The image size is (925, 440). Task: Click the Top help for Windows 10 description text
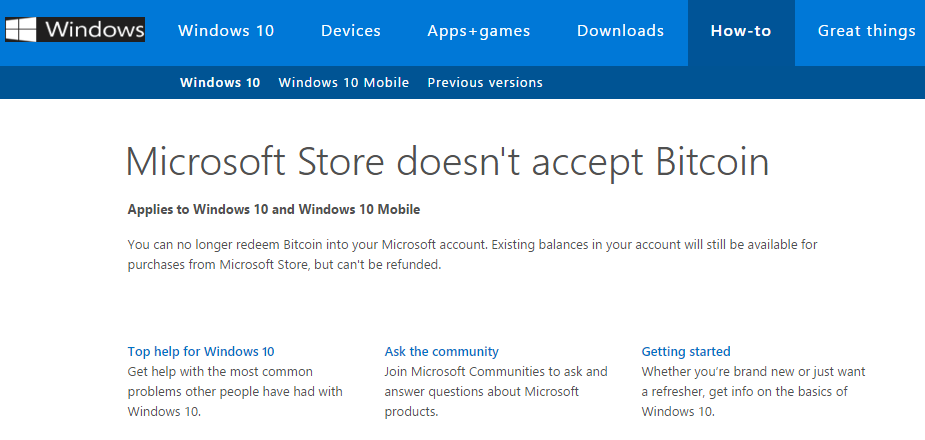235,392
